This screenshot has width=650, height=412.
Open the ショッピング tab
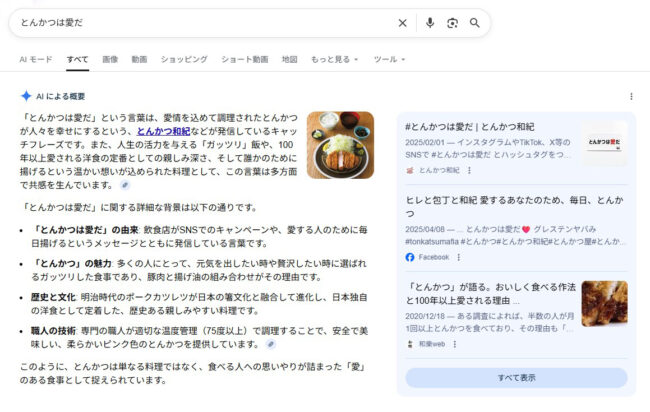pyautogui.click(x=184, y=59)
